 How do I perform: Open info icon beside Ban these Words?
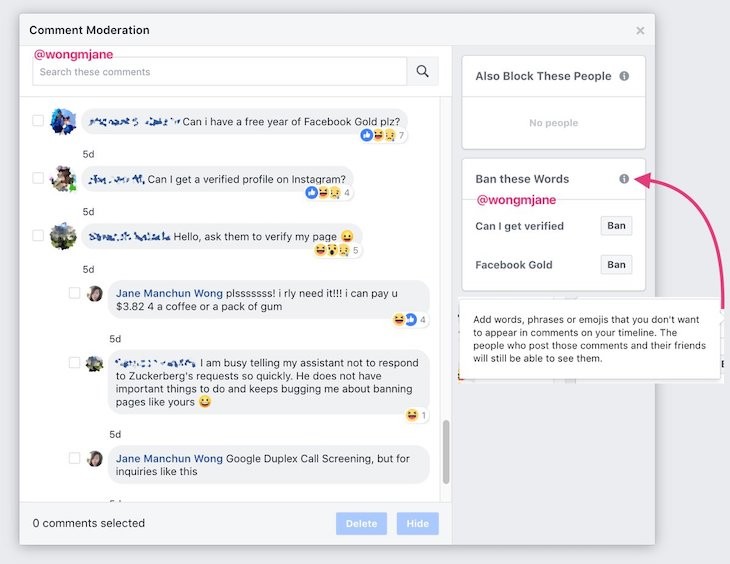click(624, 179)
